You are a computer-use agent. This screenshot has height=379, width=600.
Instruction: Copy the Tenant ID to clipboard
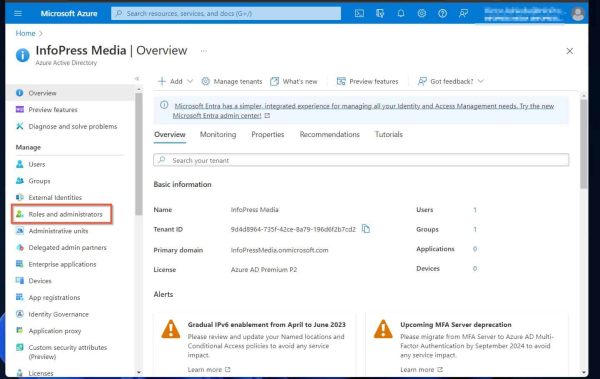366,229
